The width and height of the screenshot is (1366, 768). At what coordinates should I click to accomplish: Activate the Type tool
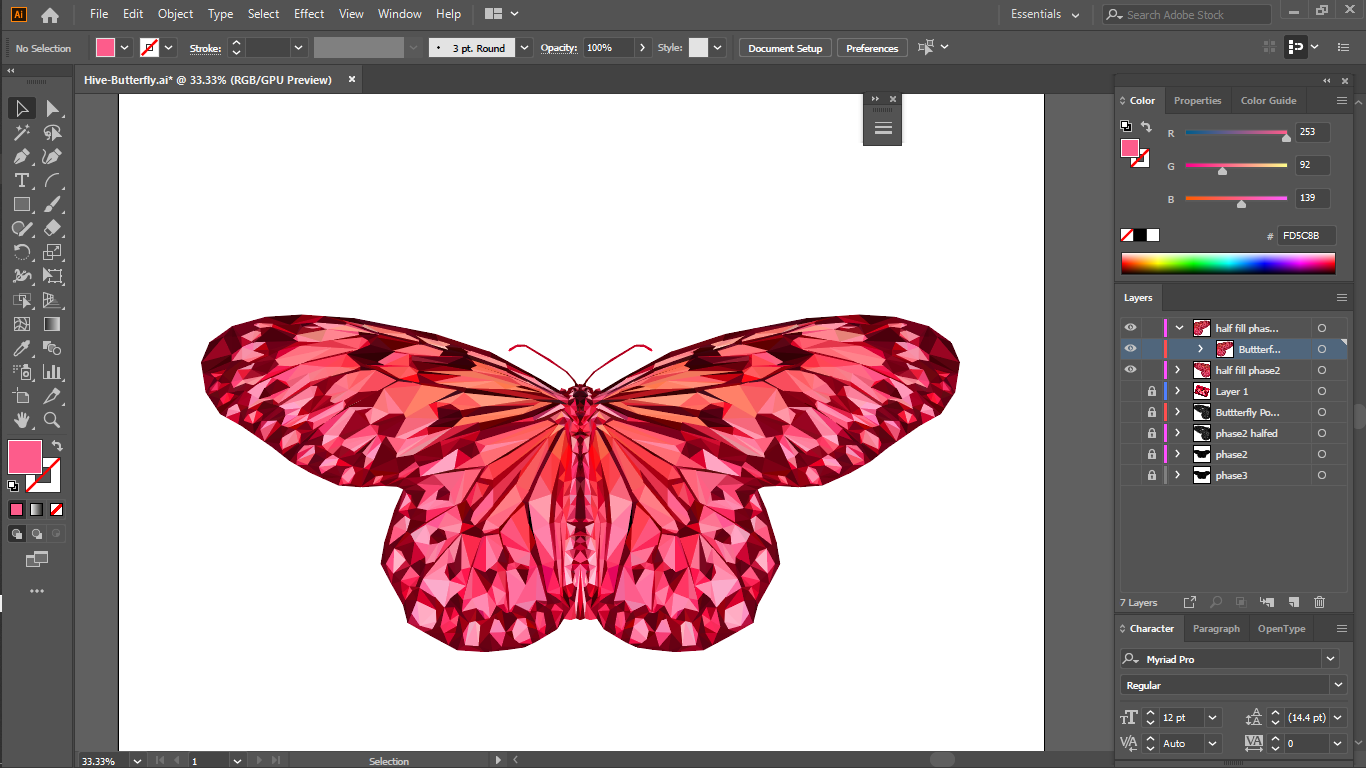coord(21,180)
